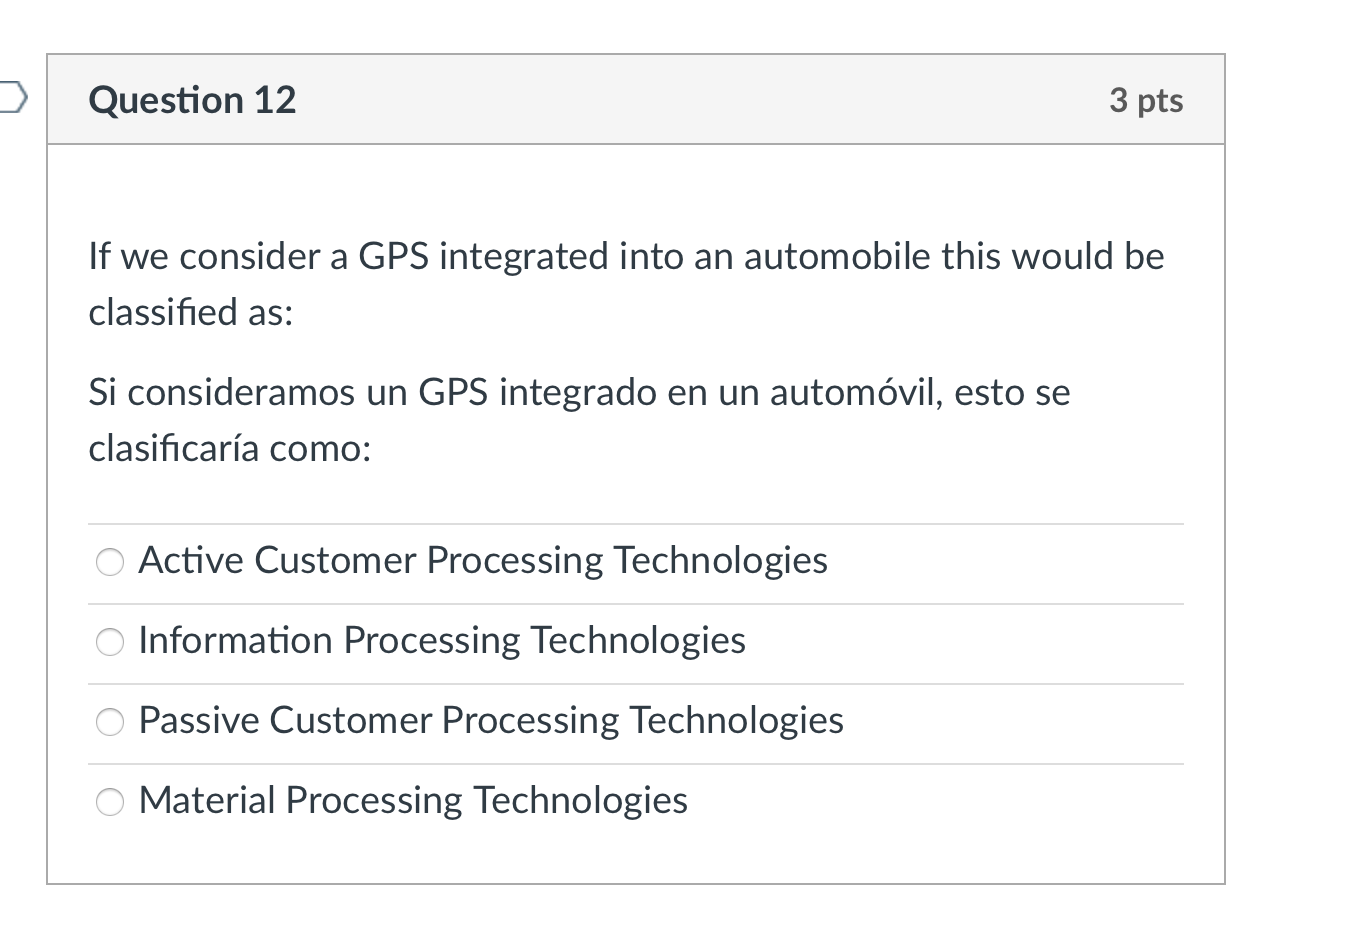
Task: Click the Active Customer Processing Technologies answer text
Action: coord(482,561)
